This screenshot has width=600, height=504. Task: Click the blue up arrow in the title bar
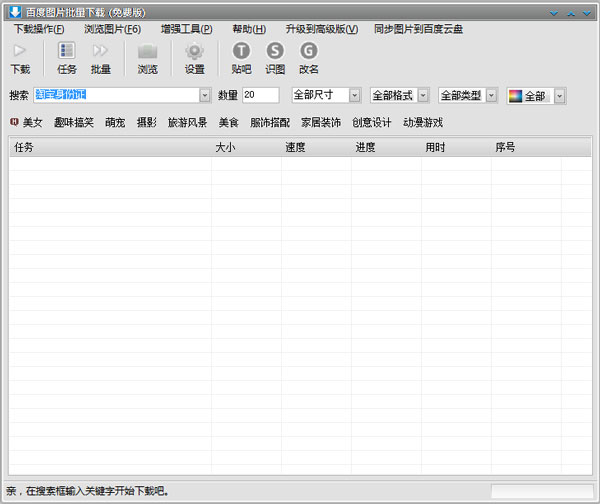[571, 13]
